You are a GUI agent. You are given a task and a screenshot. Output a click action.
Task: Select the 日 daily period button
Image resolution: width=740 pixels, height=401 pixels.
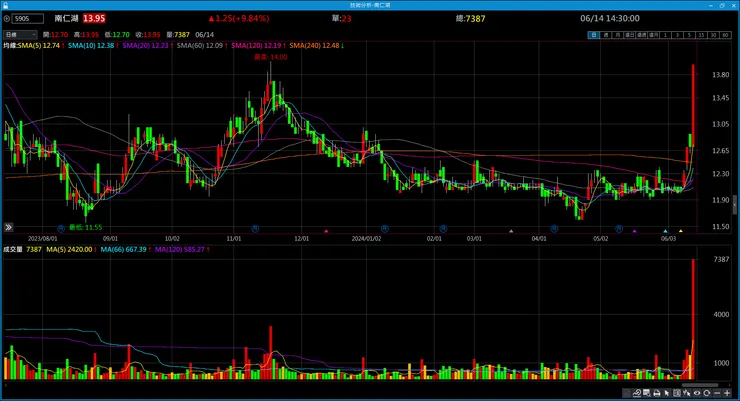594,35
